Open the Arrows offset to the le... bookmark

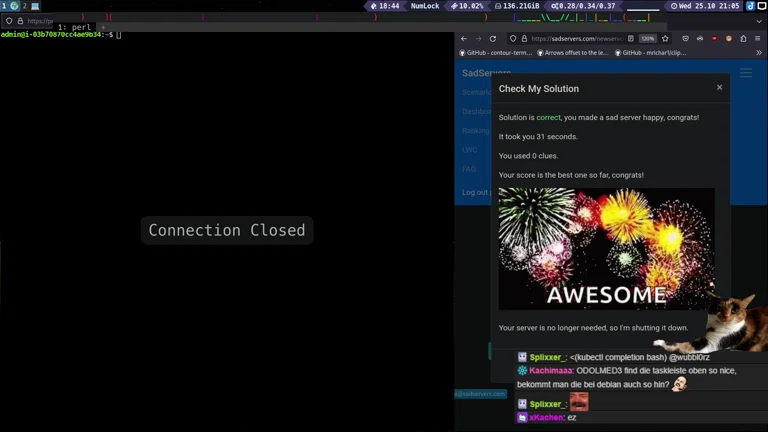tap(573, 53)
